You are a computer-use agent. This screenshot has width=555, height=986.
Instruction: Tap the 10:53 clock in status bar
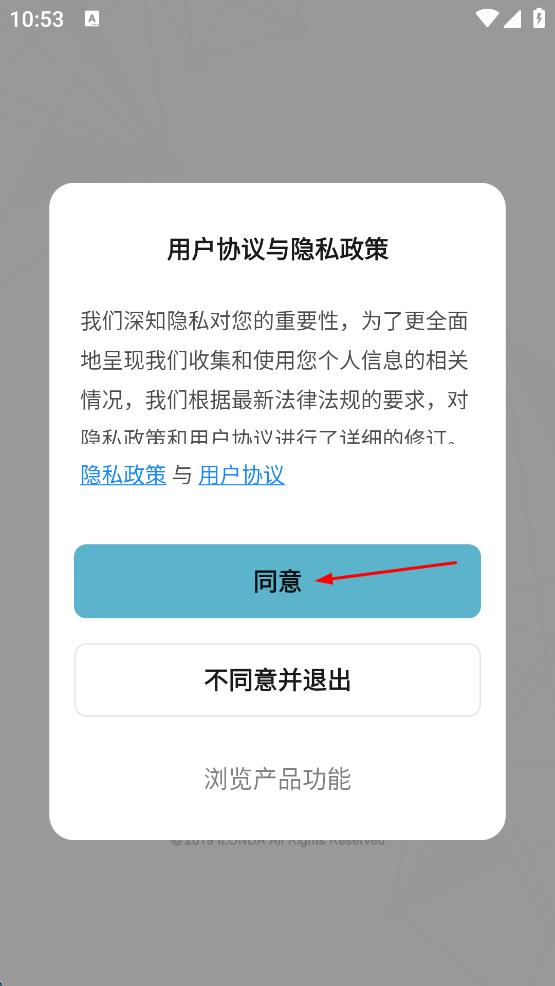(x=36, y=19)
